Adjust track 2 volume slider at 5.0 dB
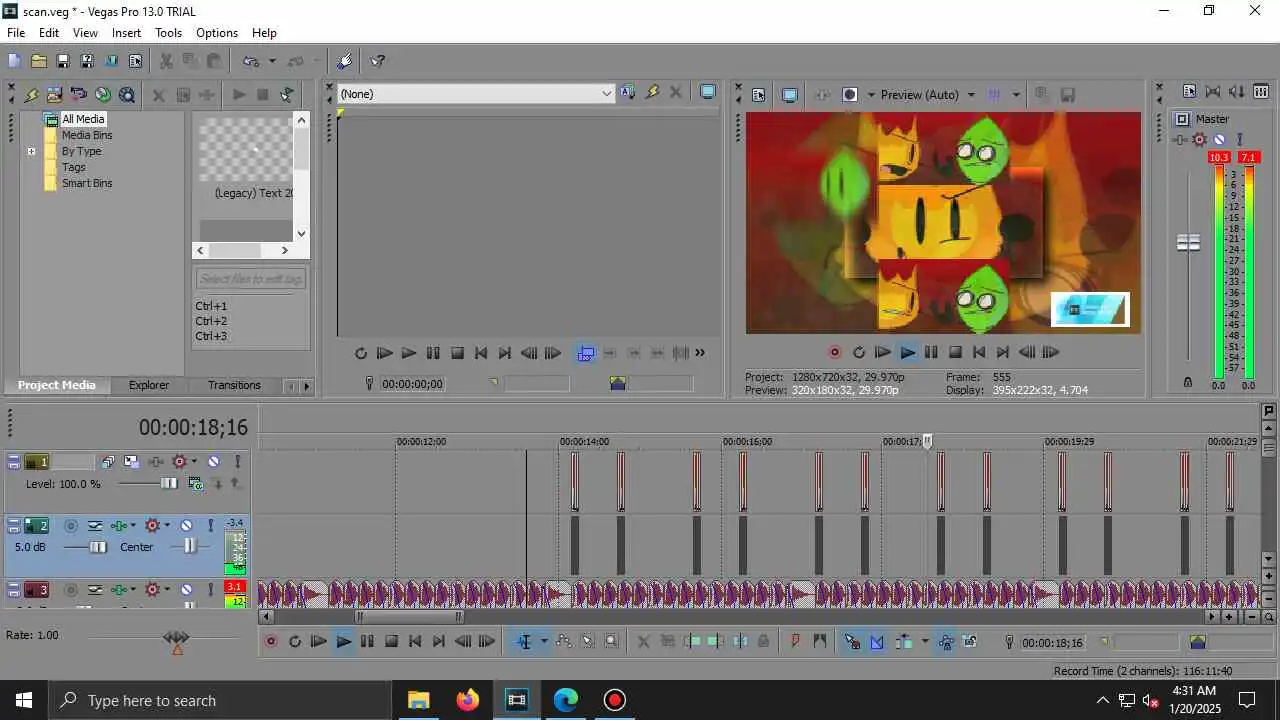The image size is (1280, 720). pyautogui.click(x=98, y=547)
